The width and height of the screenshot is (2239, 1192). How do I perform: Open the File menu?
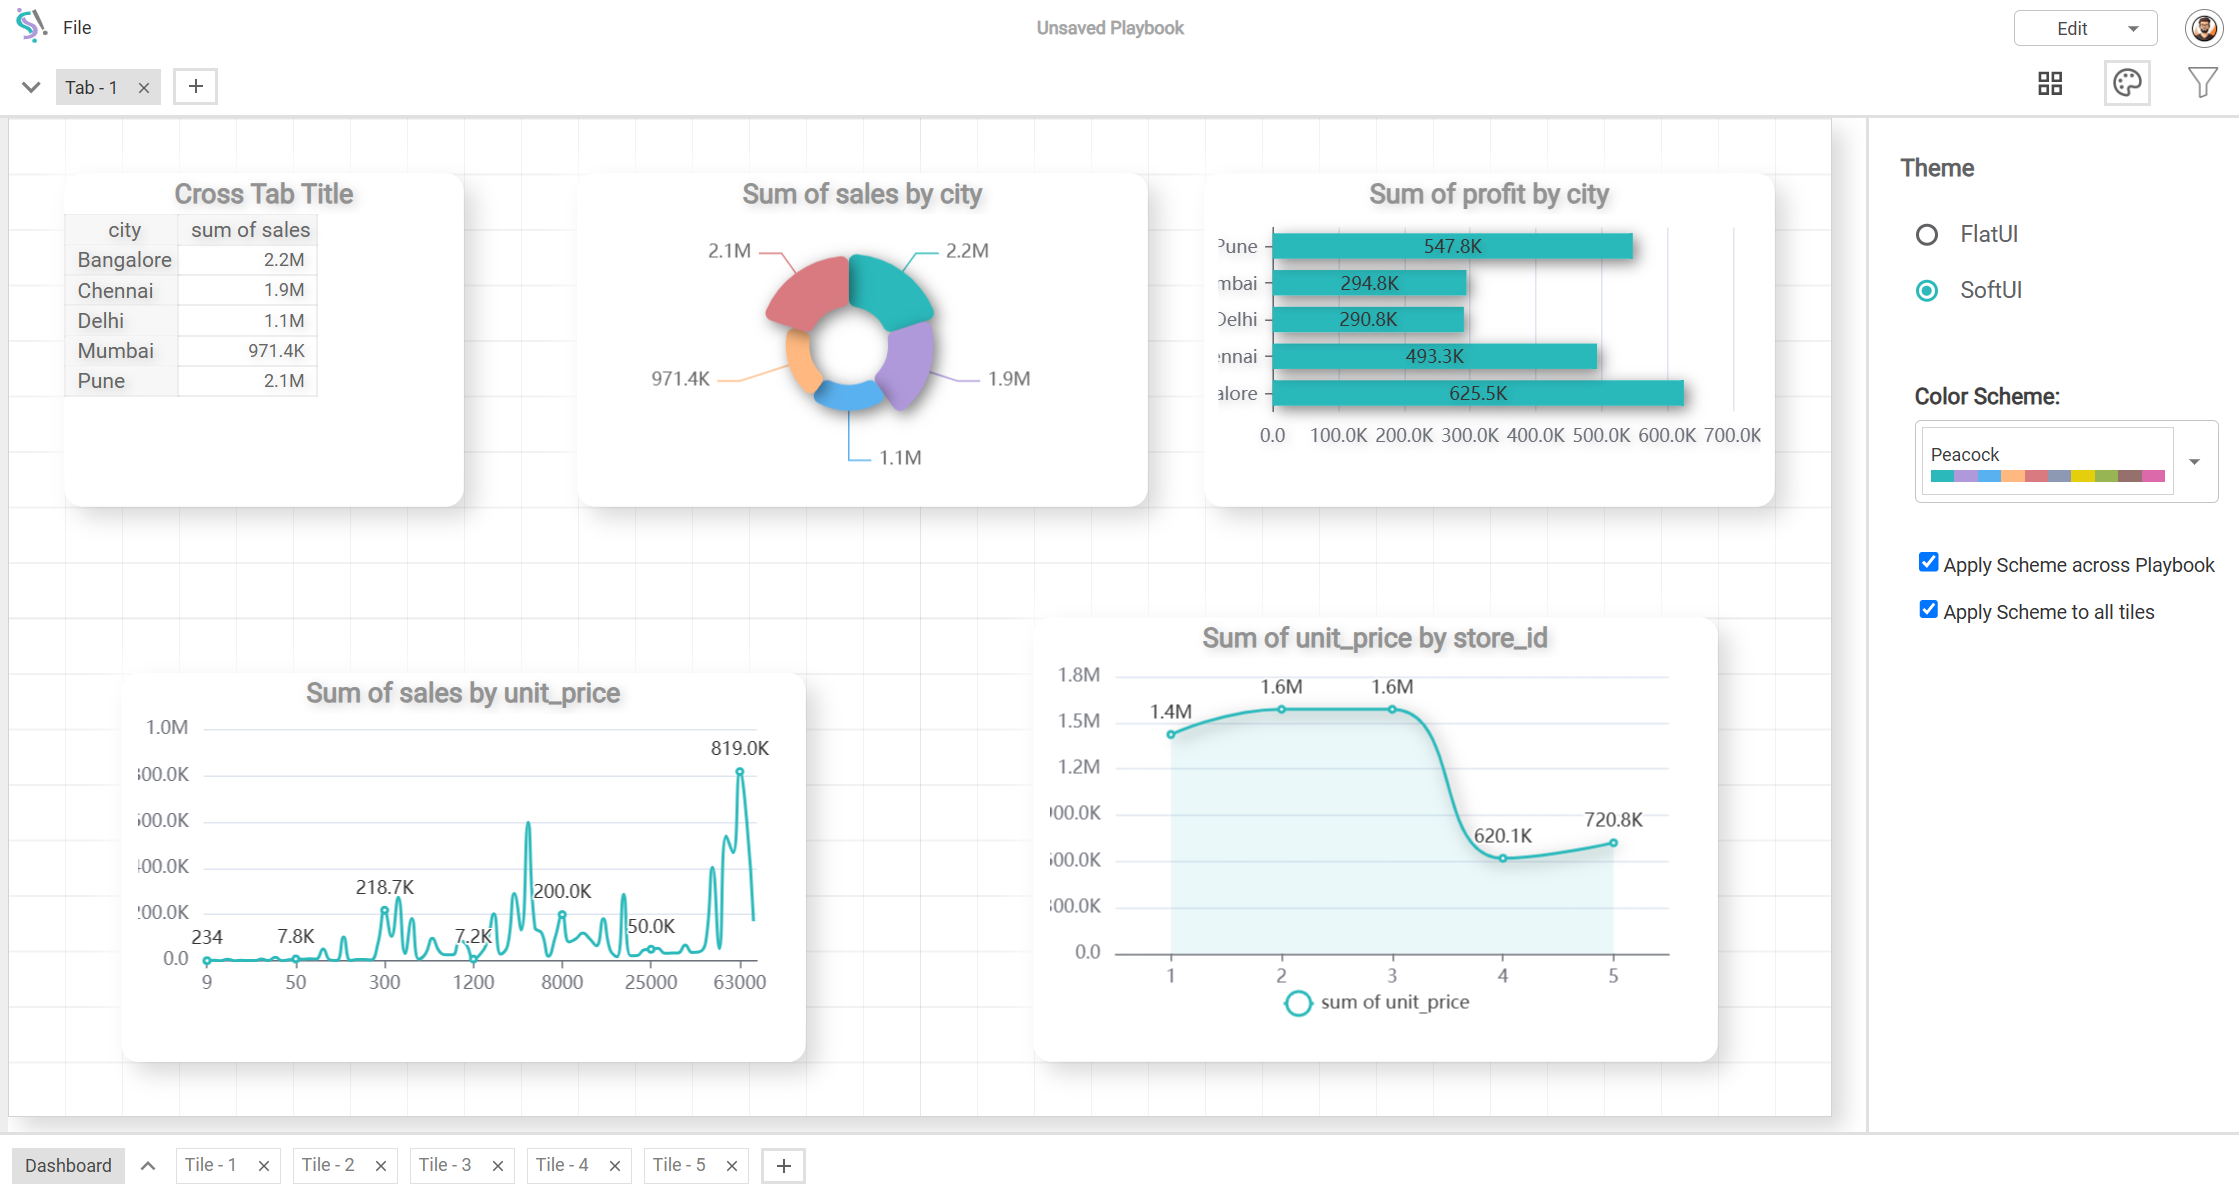[77, 28]
